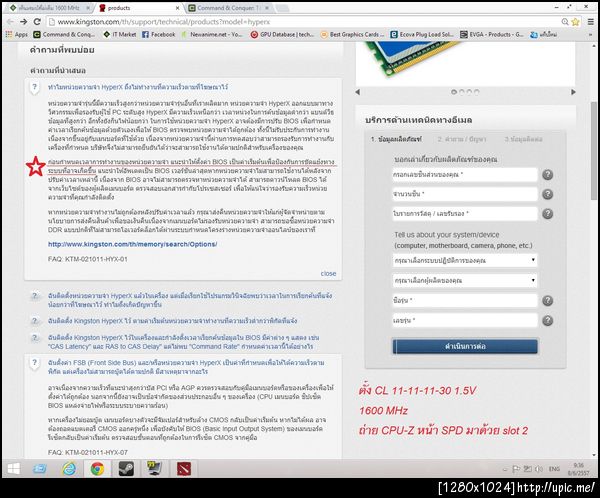
Task: Select form step 2 question/problem tab
Action: click(462, 139)
